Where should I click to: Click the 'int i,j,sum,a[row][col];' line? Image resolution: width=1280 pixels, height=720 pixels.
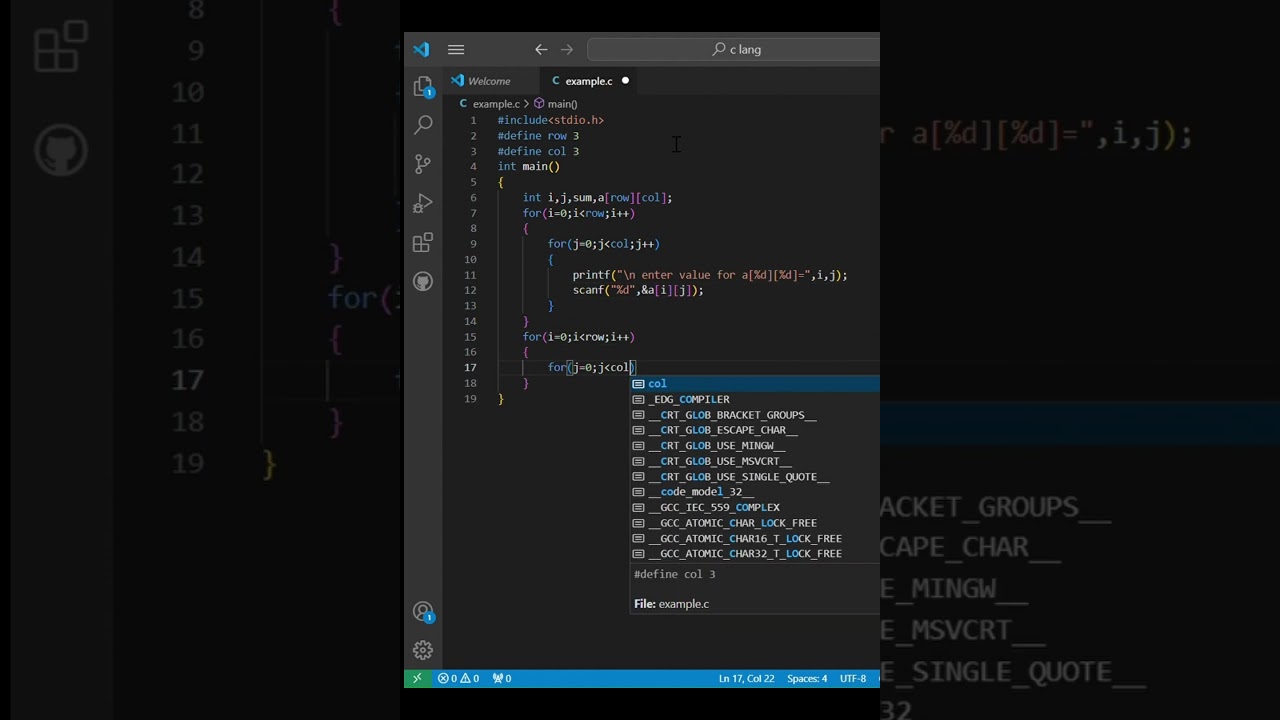coord(597,198)
